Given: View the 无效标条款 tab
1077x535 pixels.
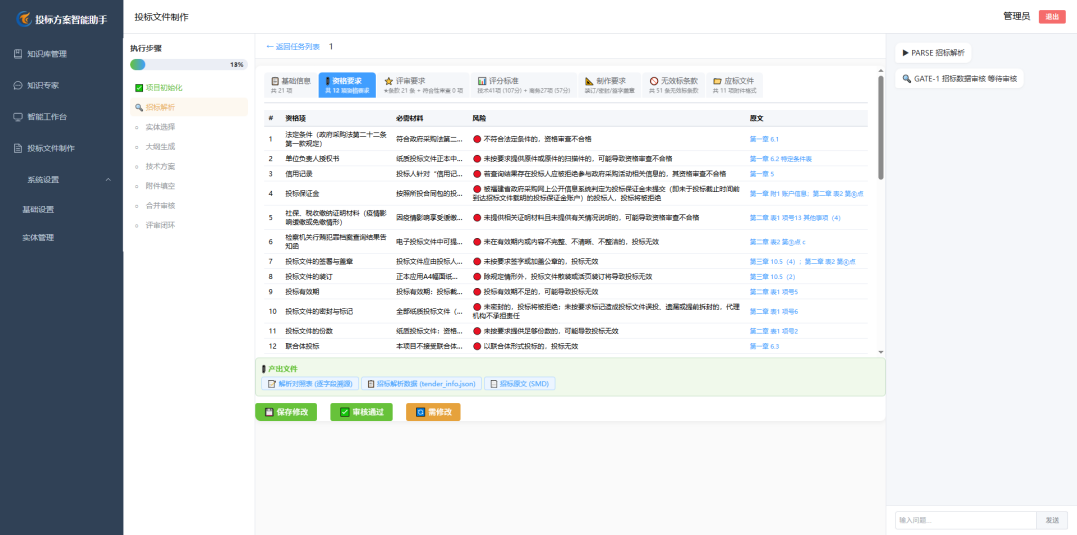Looking at the screenshot, I should click(674, 84).
